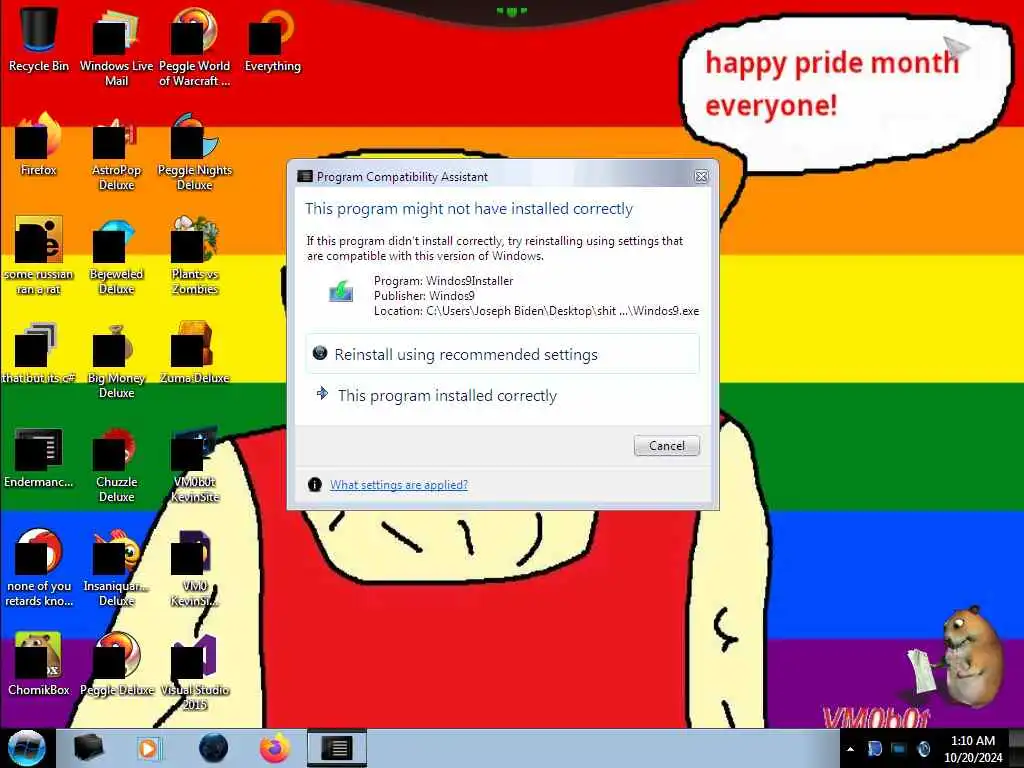Select the VM0 KevinSi... file icon

[195, 568]
